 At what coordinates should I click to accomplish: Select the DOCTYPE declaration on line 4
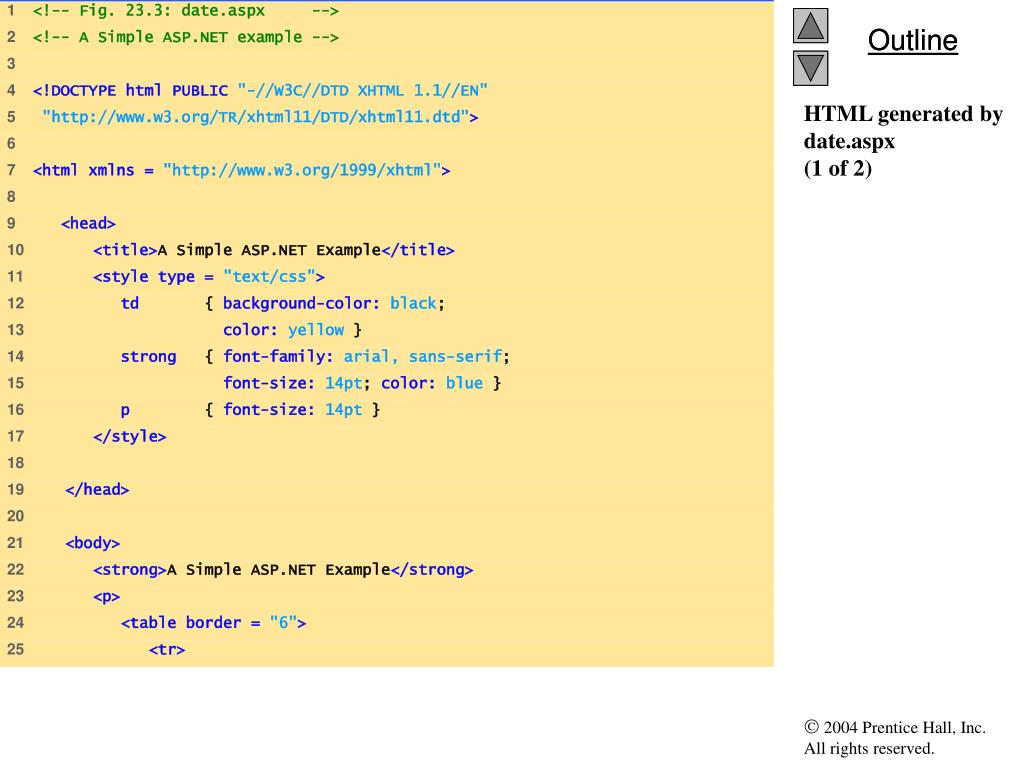(x=260, y=90)
